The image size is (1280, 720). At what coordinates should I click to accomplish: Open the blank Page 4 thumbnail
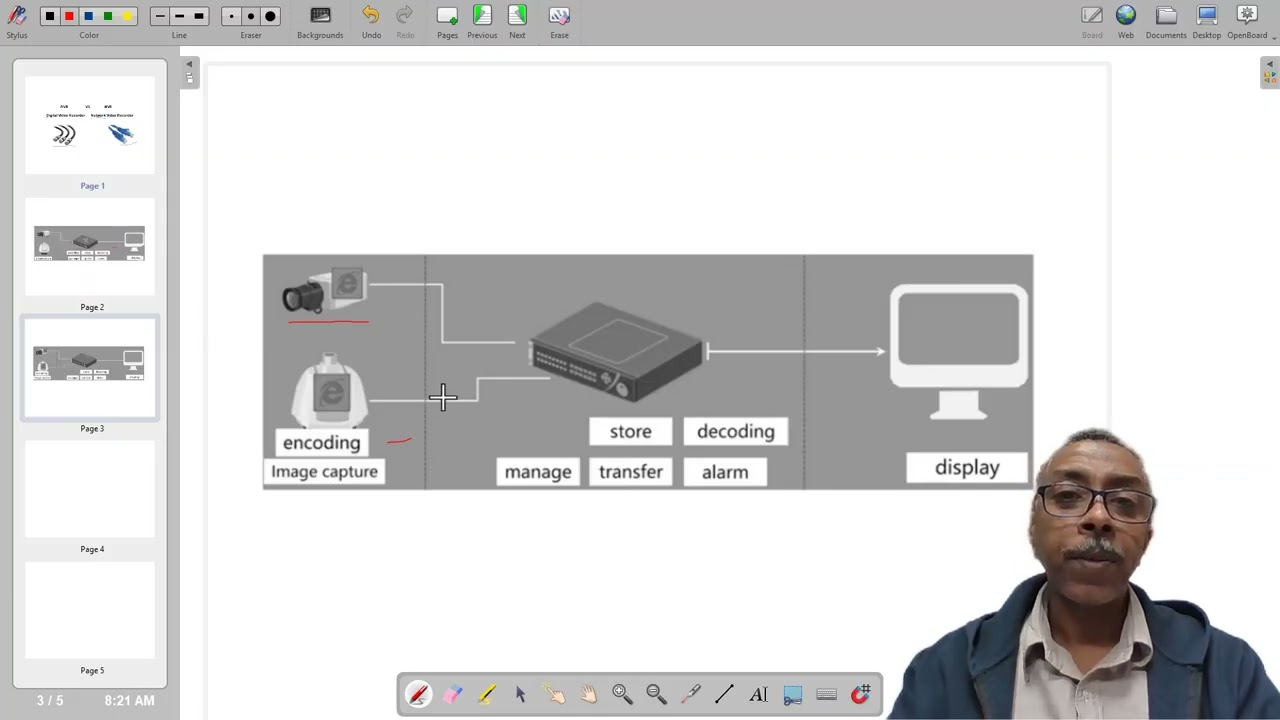coord(90,490)
